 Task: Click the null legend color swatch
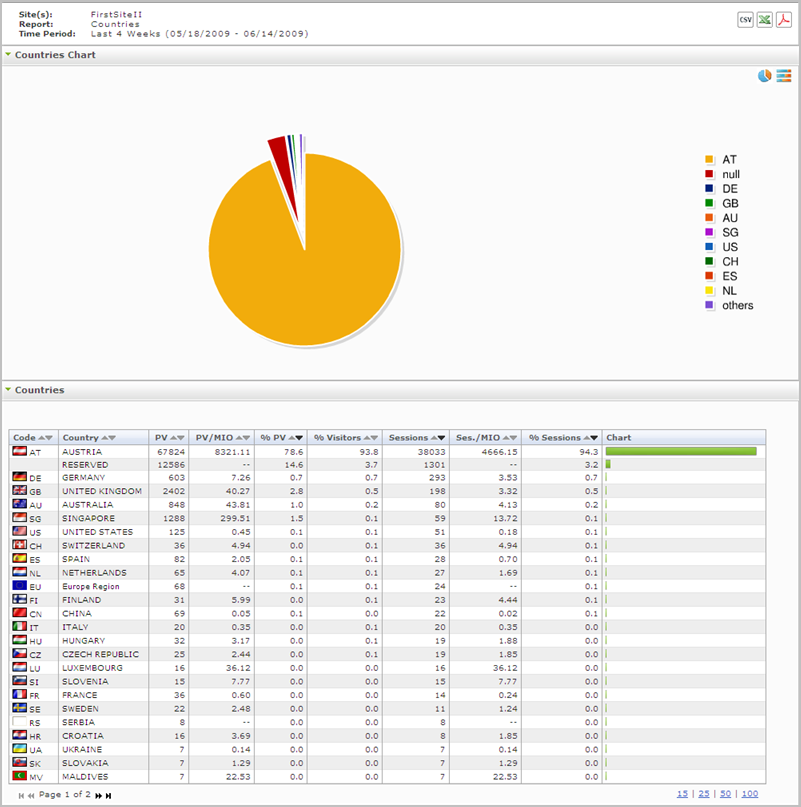pyautogui.click(x=709, y=174)
